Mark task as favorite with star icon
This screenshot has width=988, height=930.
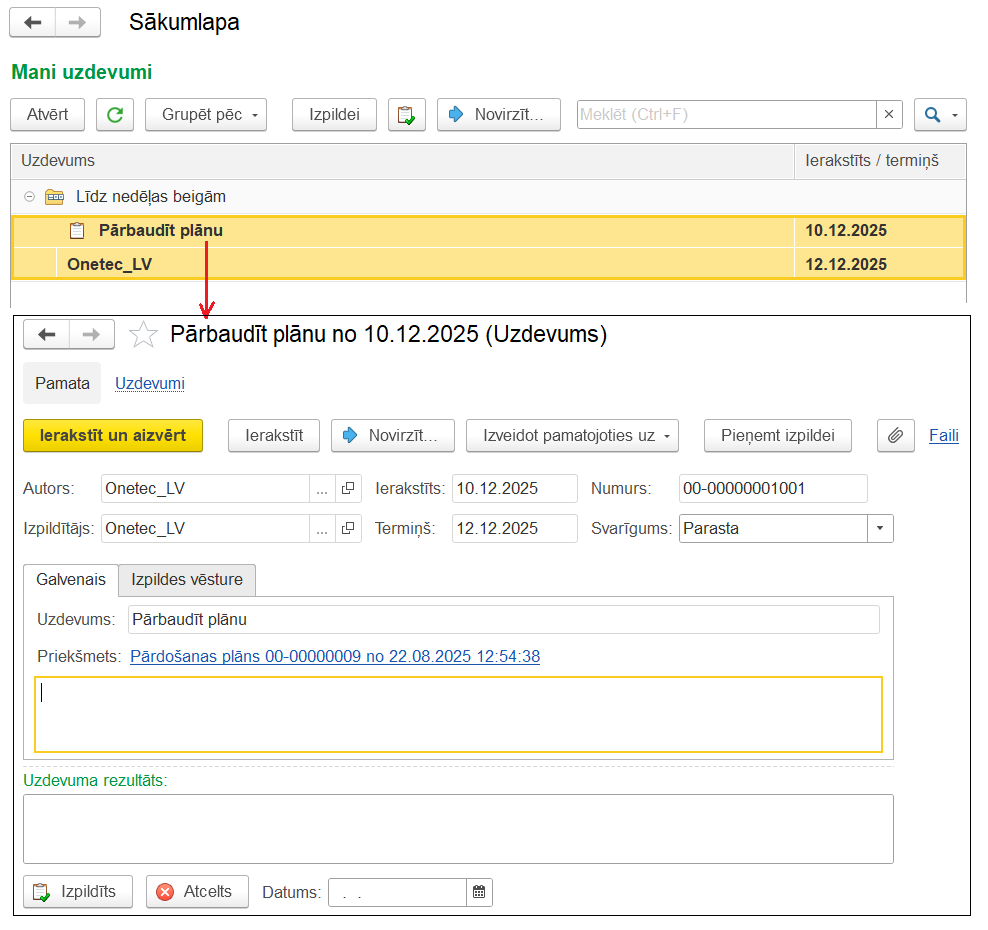[x=144, y=335]
